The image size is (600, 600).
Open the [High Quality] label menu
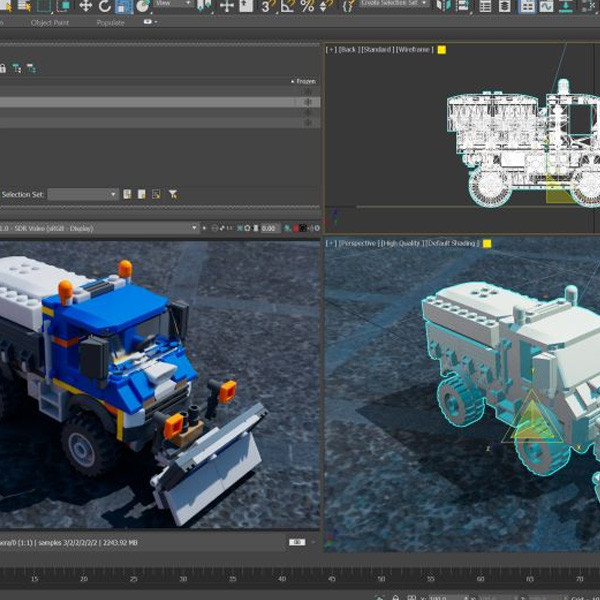pyautogui.click(x=403, y=243)
